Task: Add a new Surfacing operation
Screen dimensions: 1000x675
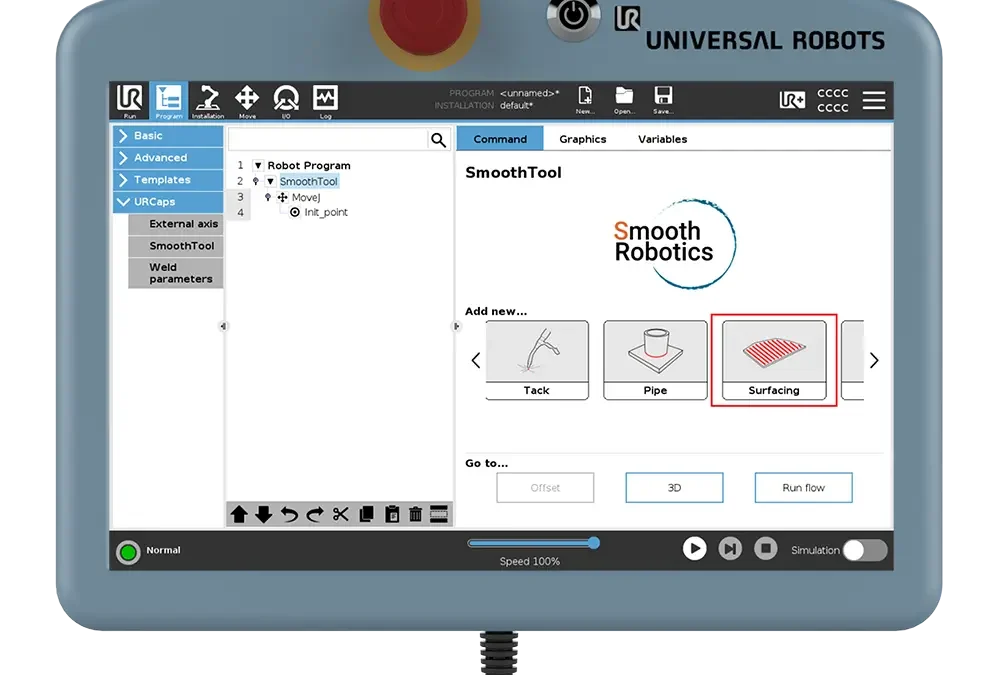Action: (x=774, y=360)
